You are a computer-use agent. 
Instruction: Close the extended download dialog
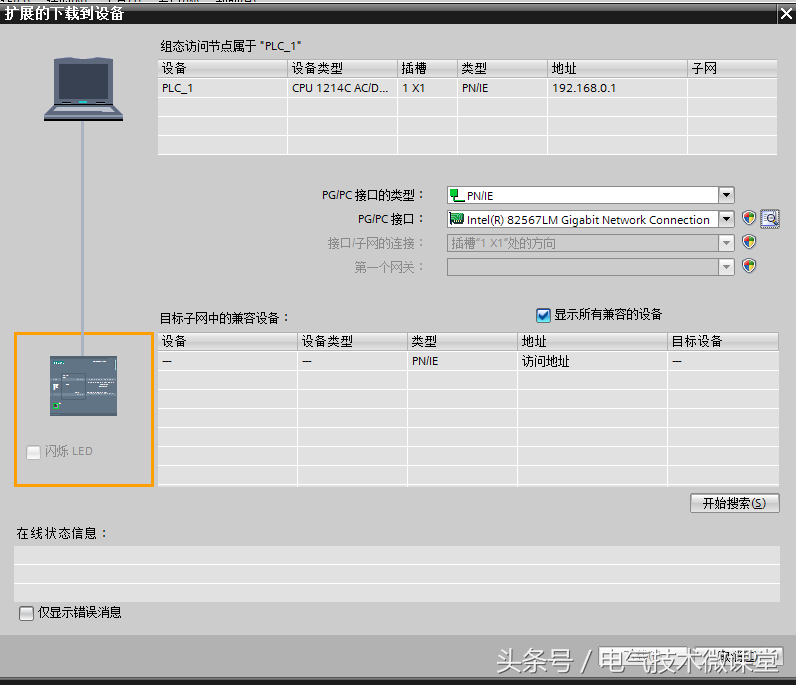(786, 14)
